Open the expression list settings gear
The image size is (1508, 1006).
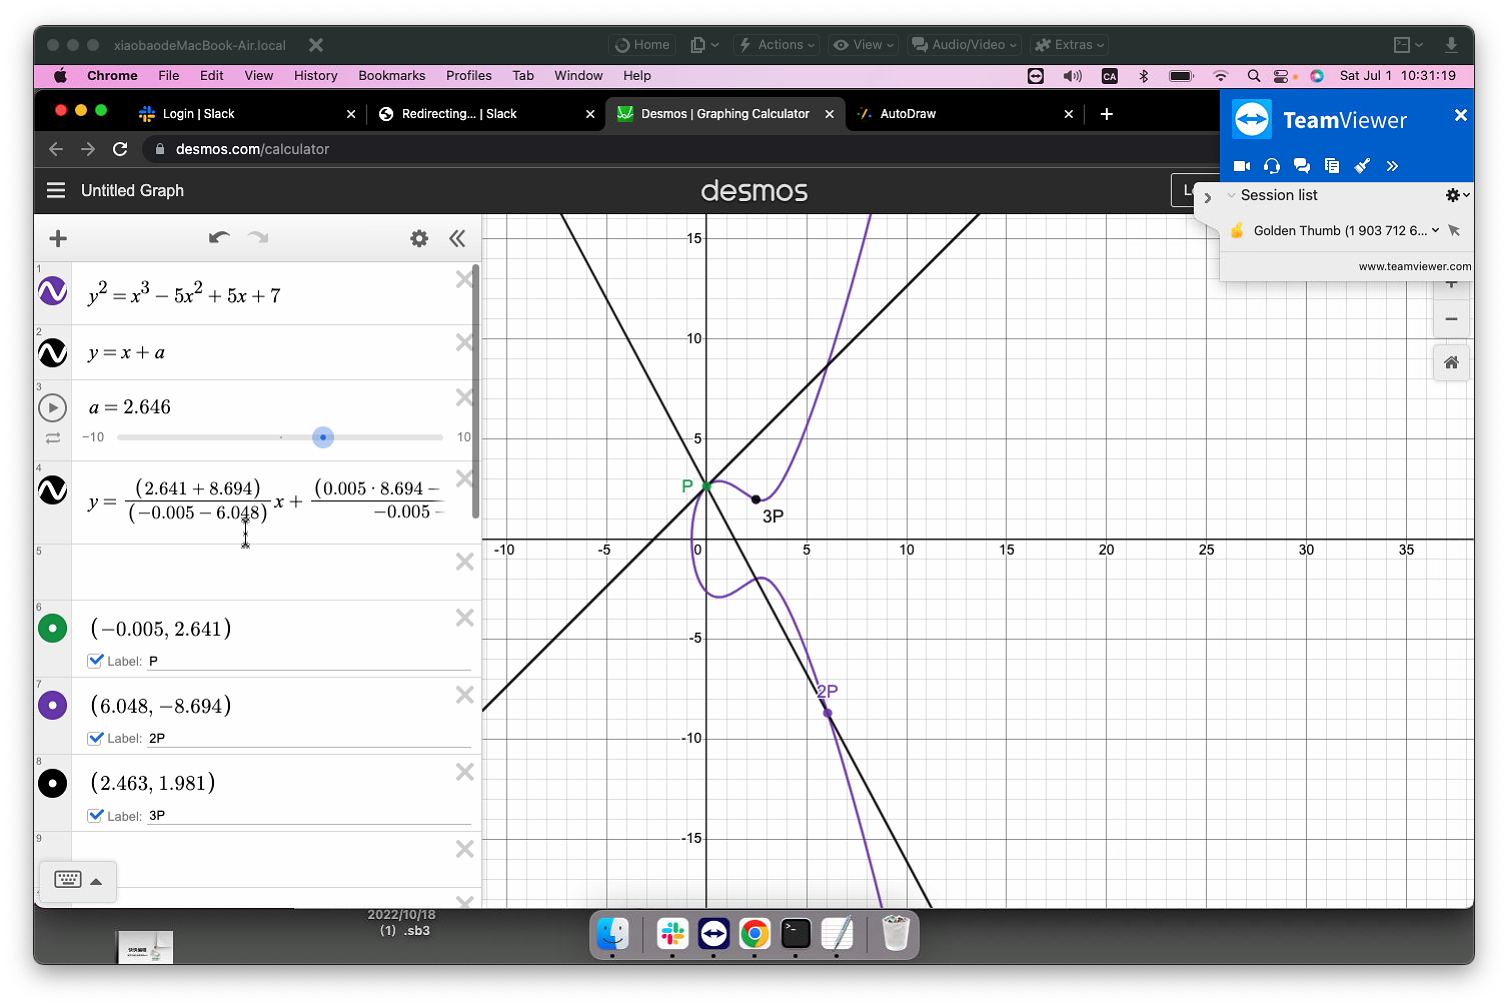click(x=419, y=238)
